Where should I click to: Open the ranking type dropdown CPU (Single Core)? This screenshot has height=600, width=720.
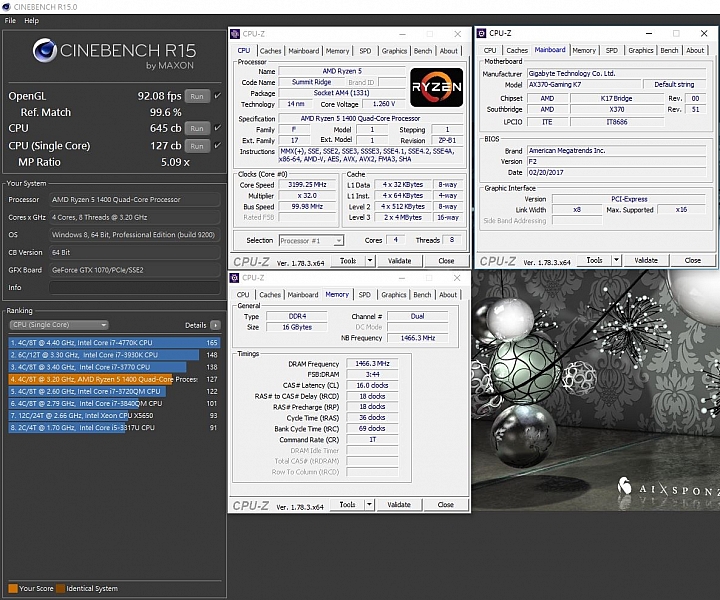tap(59, 325)
